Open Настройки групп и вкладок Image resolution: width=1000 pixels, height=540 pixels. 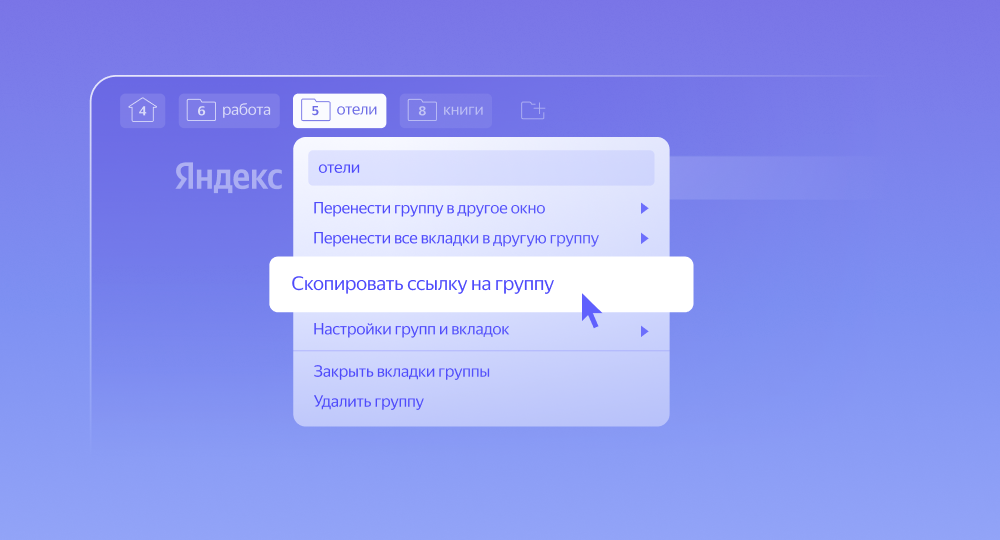481,330
